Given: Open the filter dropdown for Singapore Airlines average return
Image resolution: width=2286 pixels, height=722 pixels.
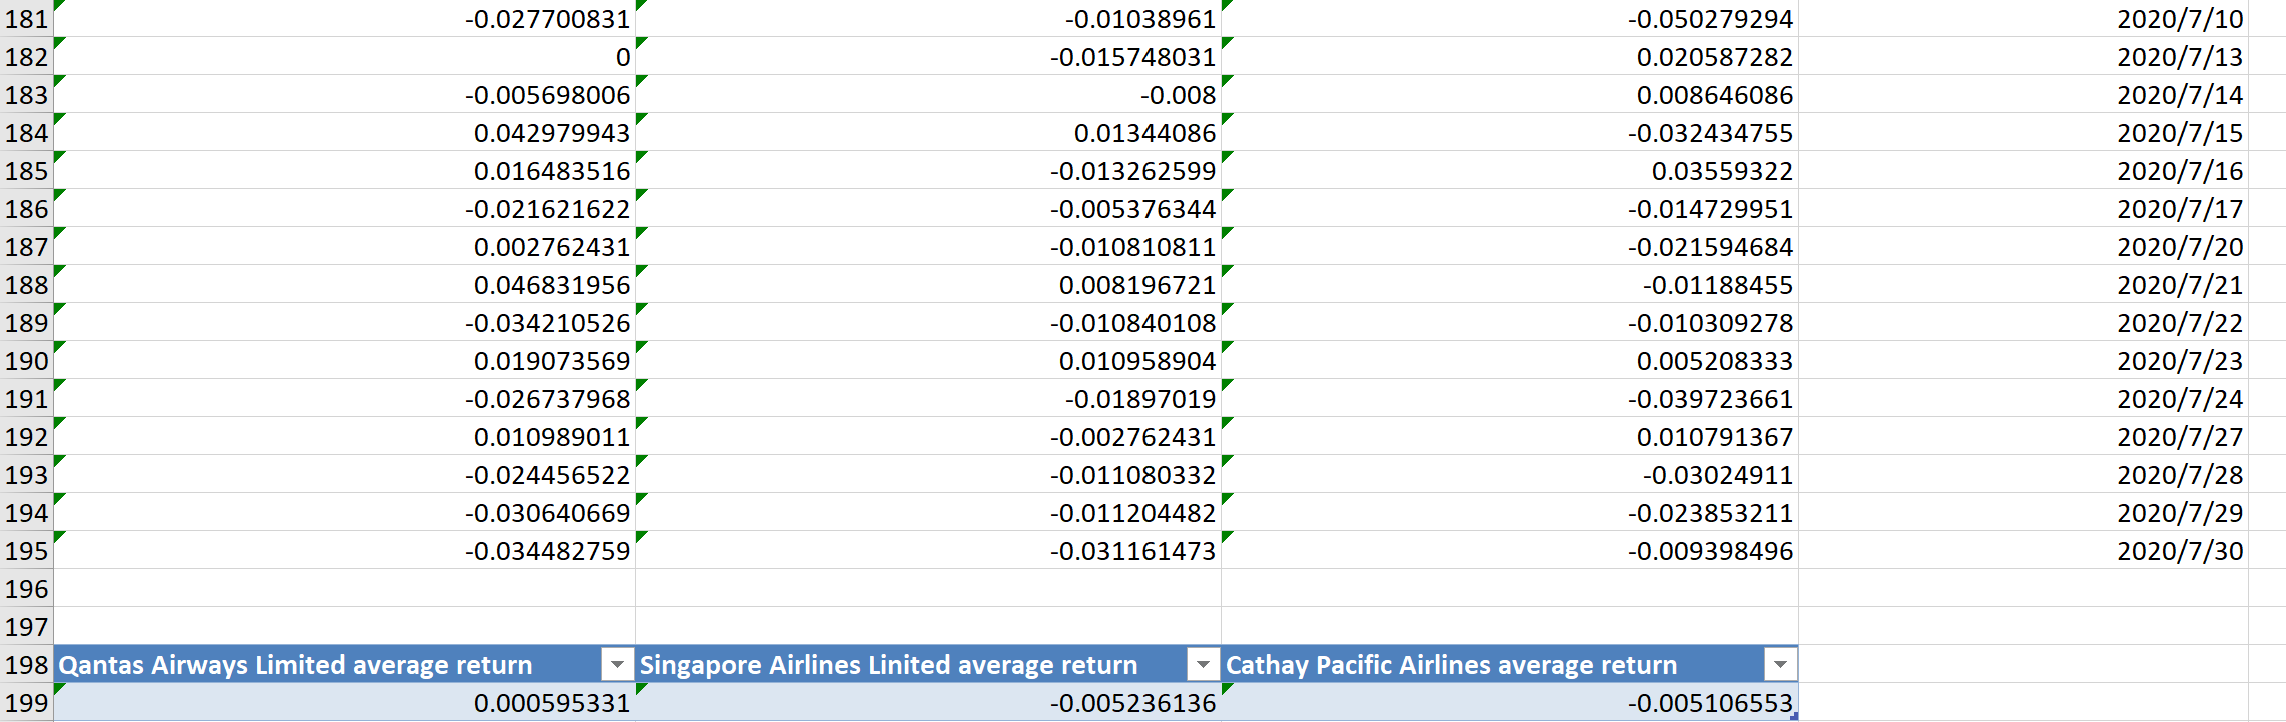Looking at the screenshot, I should (x=1201, y=663).
